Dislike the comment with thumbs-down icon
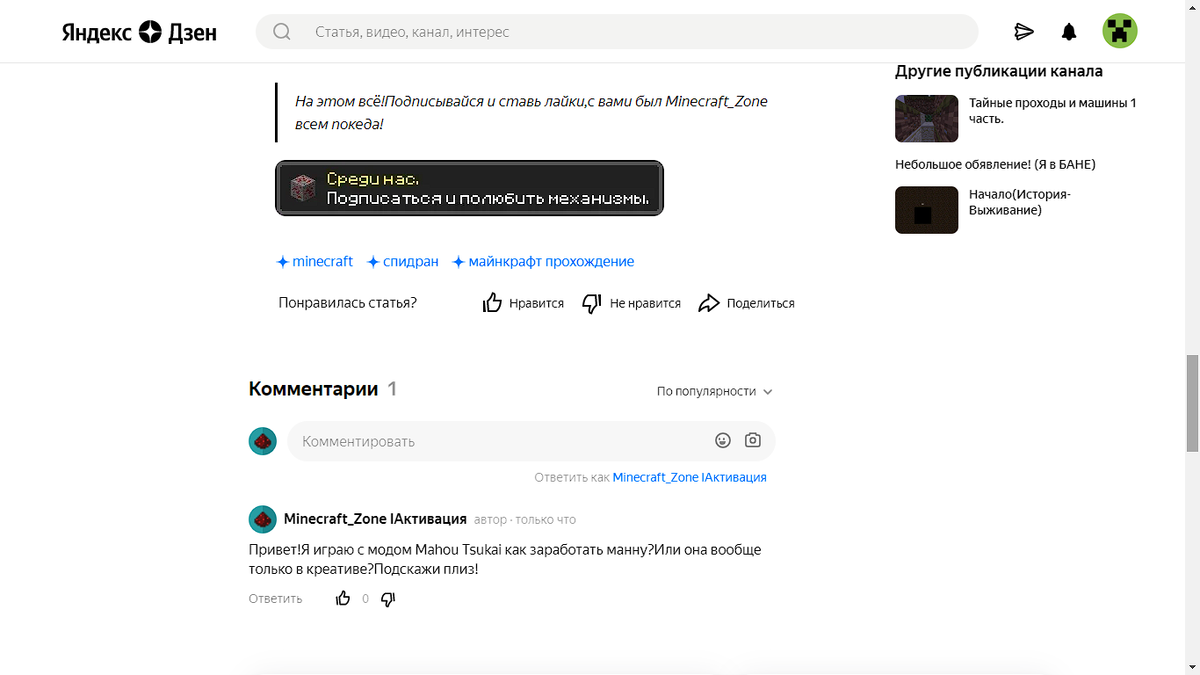This screenshot has height=675, width=1200. coord(389,599)
